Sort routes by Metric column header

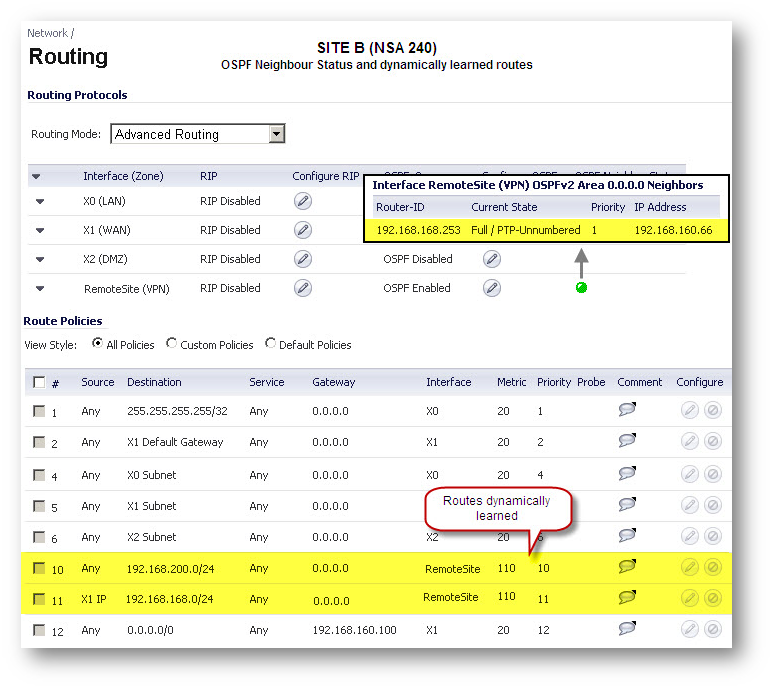click(x=511, y=382)
